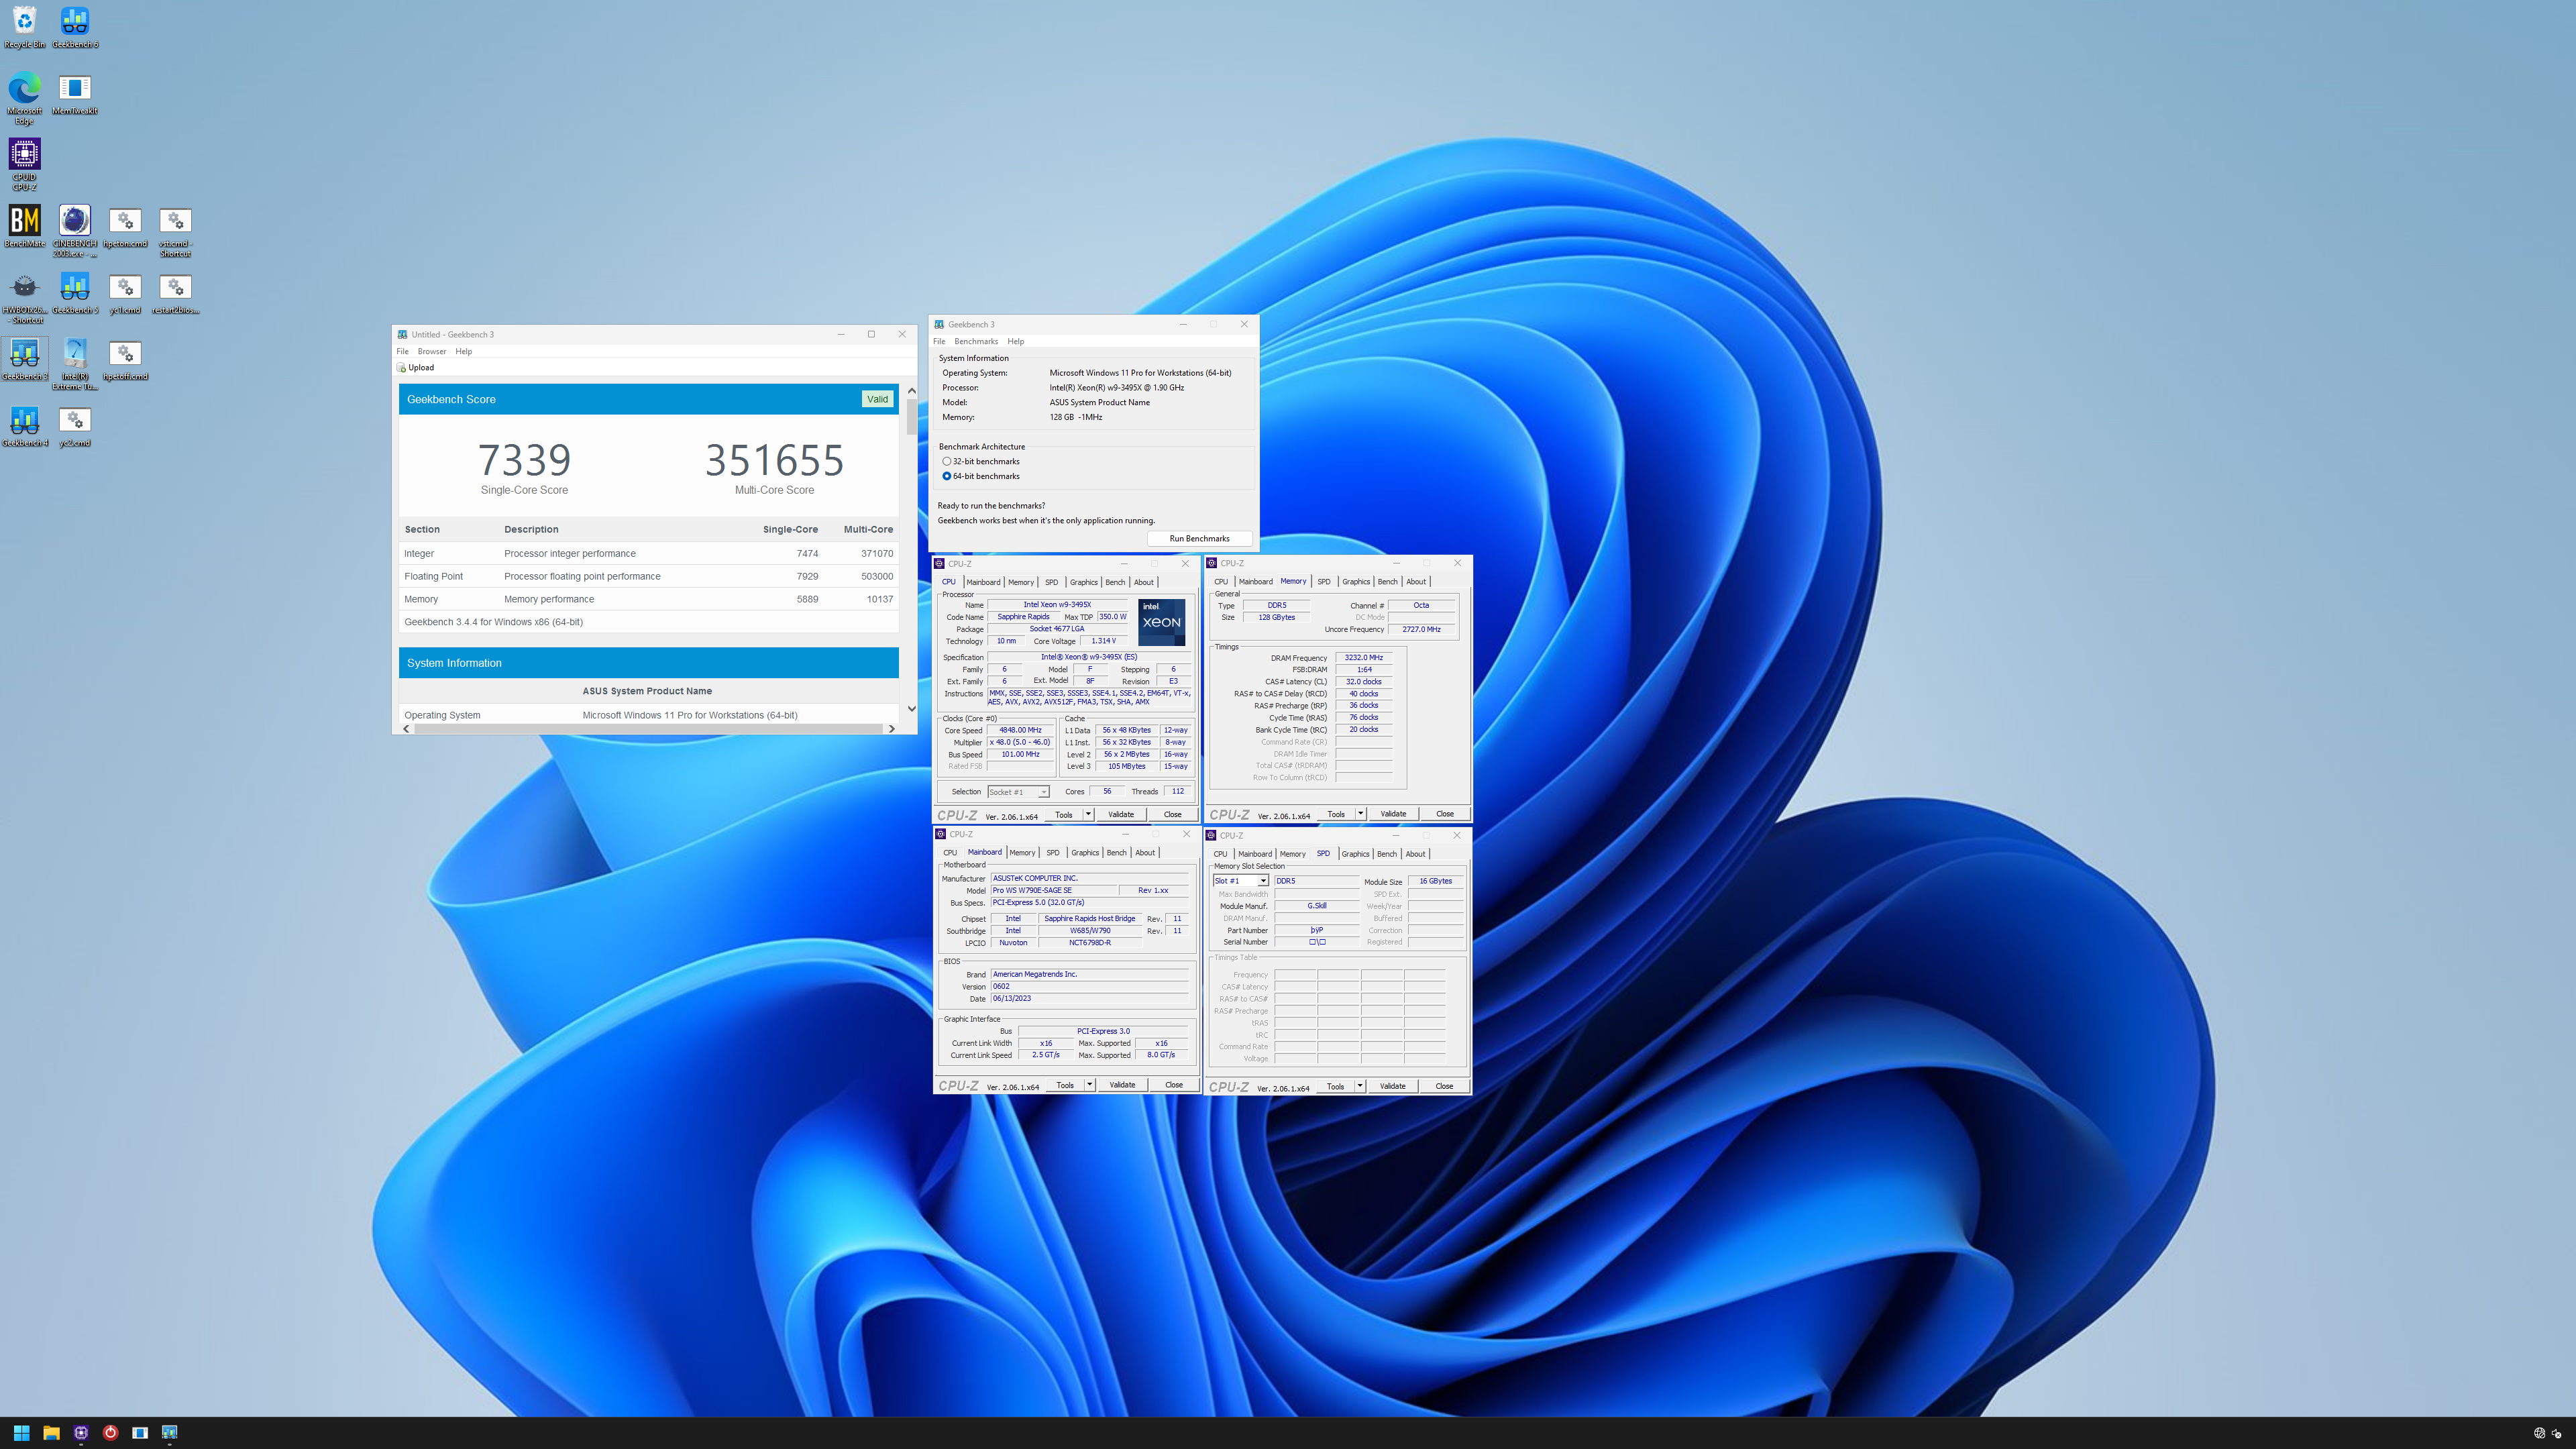Select the yc2.cmd desktop file

[x=75, y=426]
